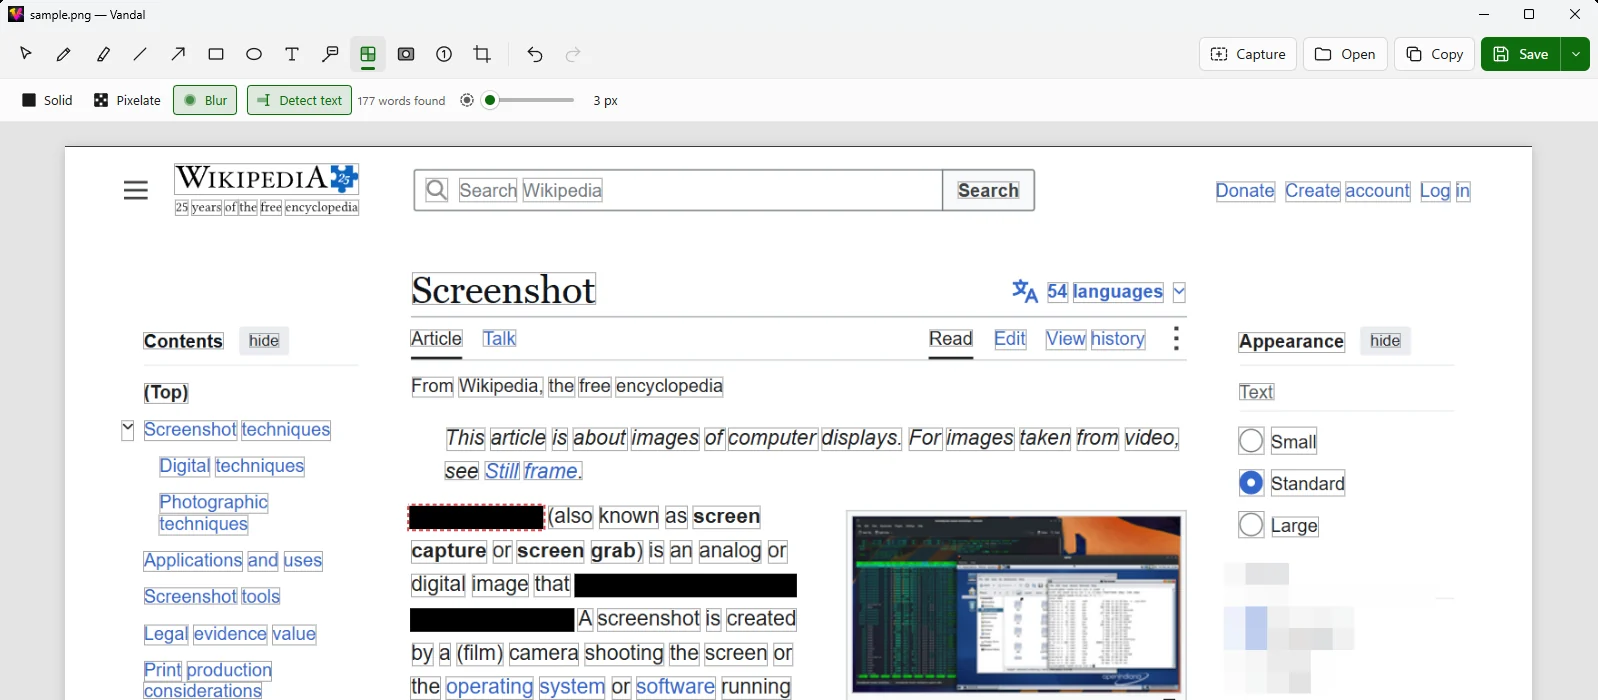Switch censor style to Solid
The image size is (1598, 700).
47,100
